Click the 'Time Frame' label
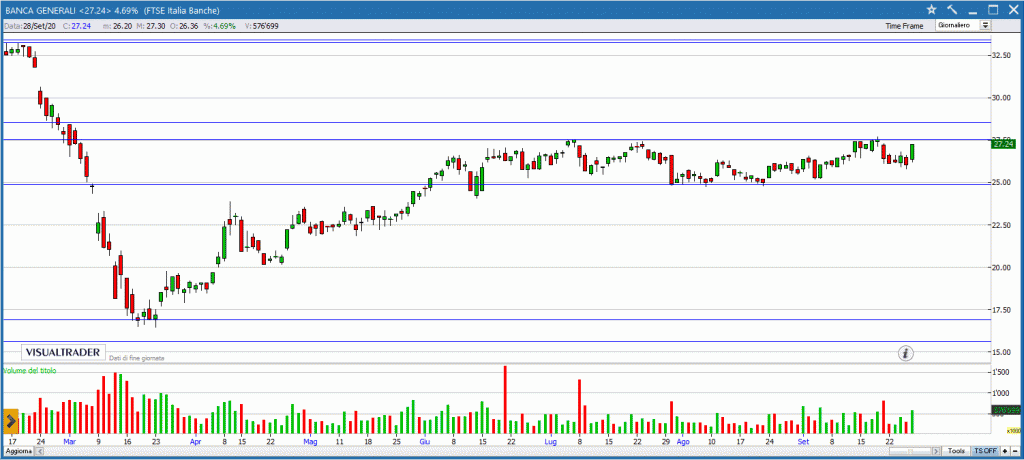Screen dimensions: 1024x460 tap(904, 26)
